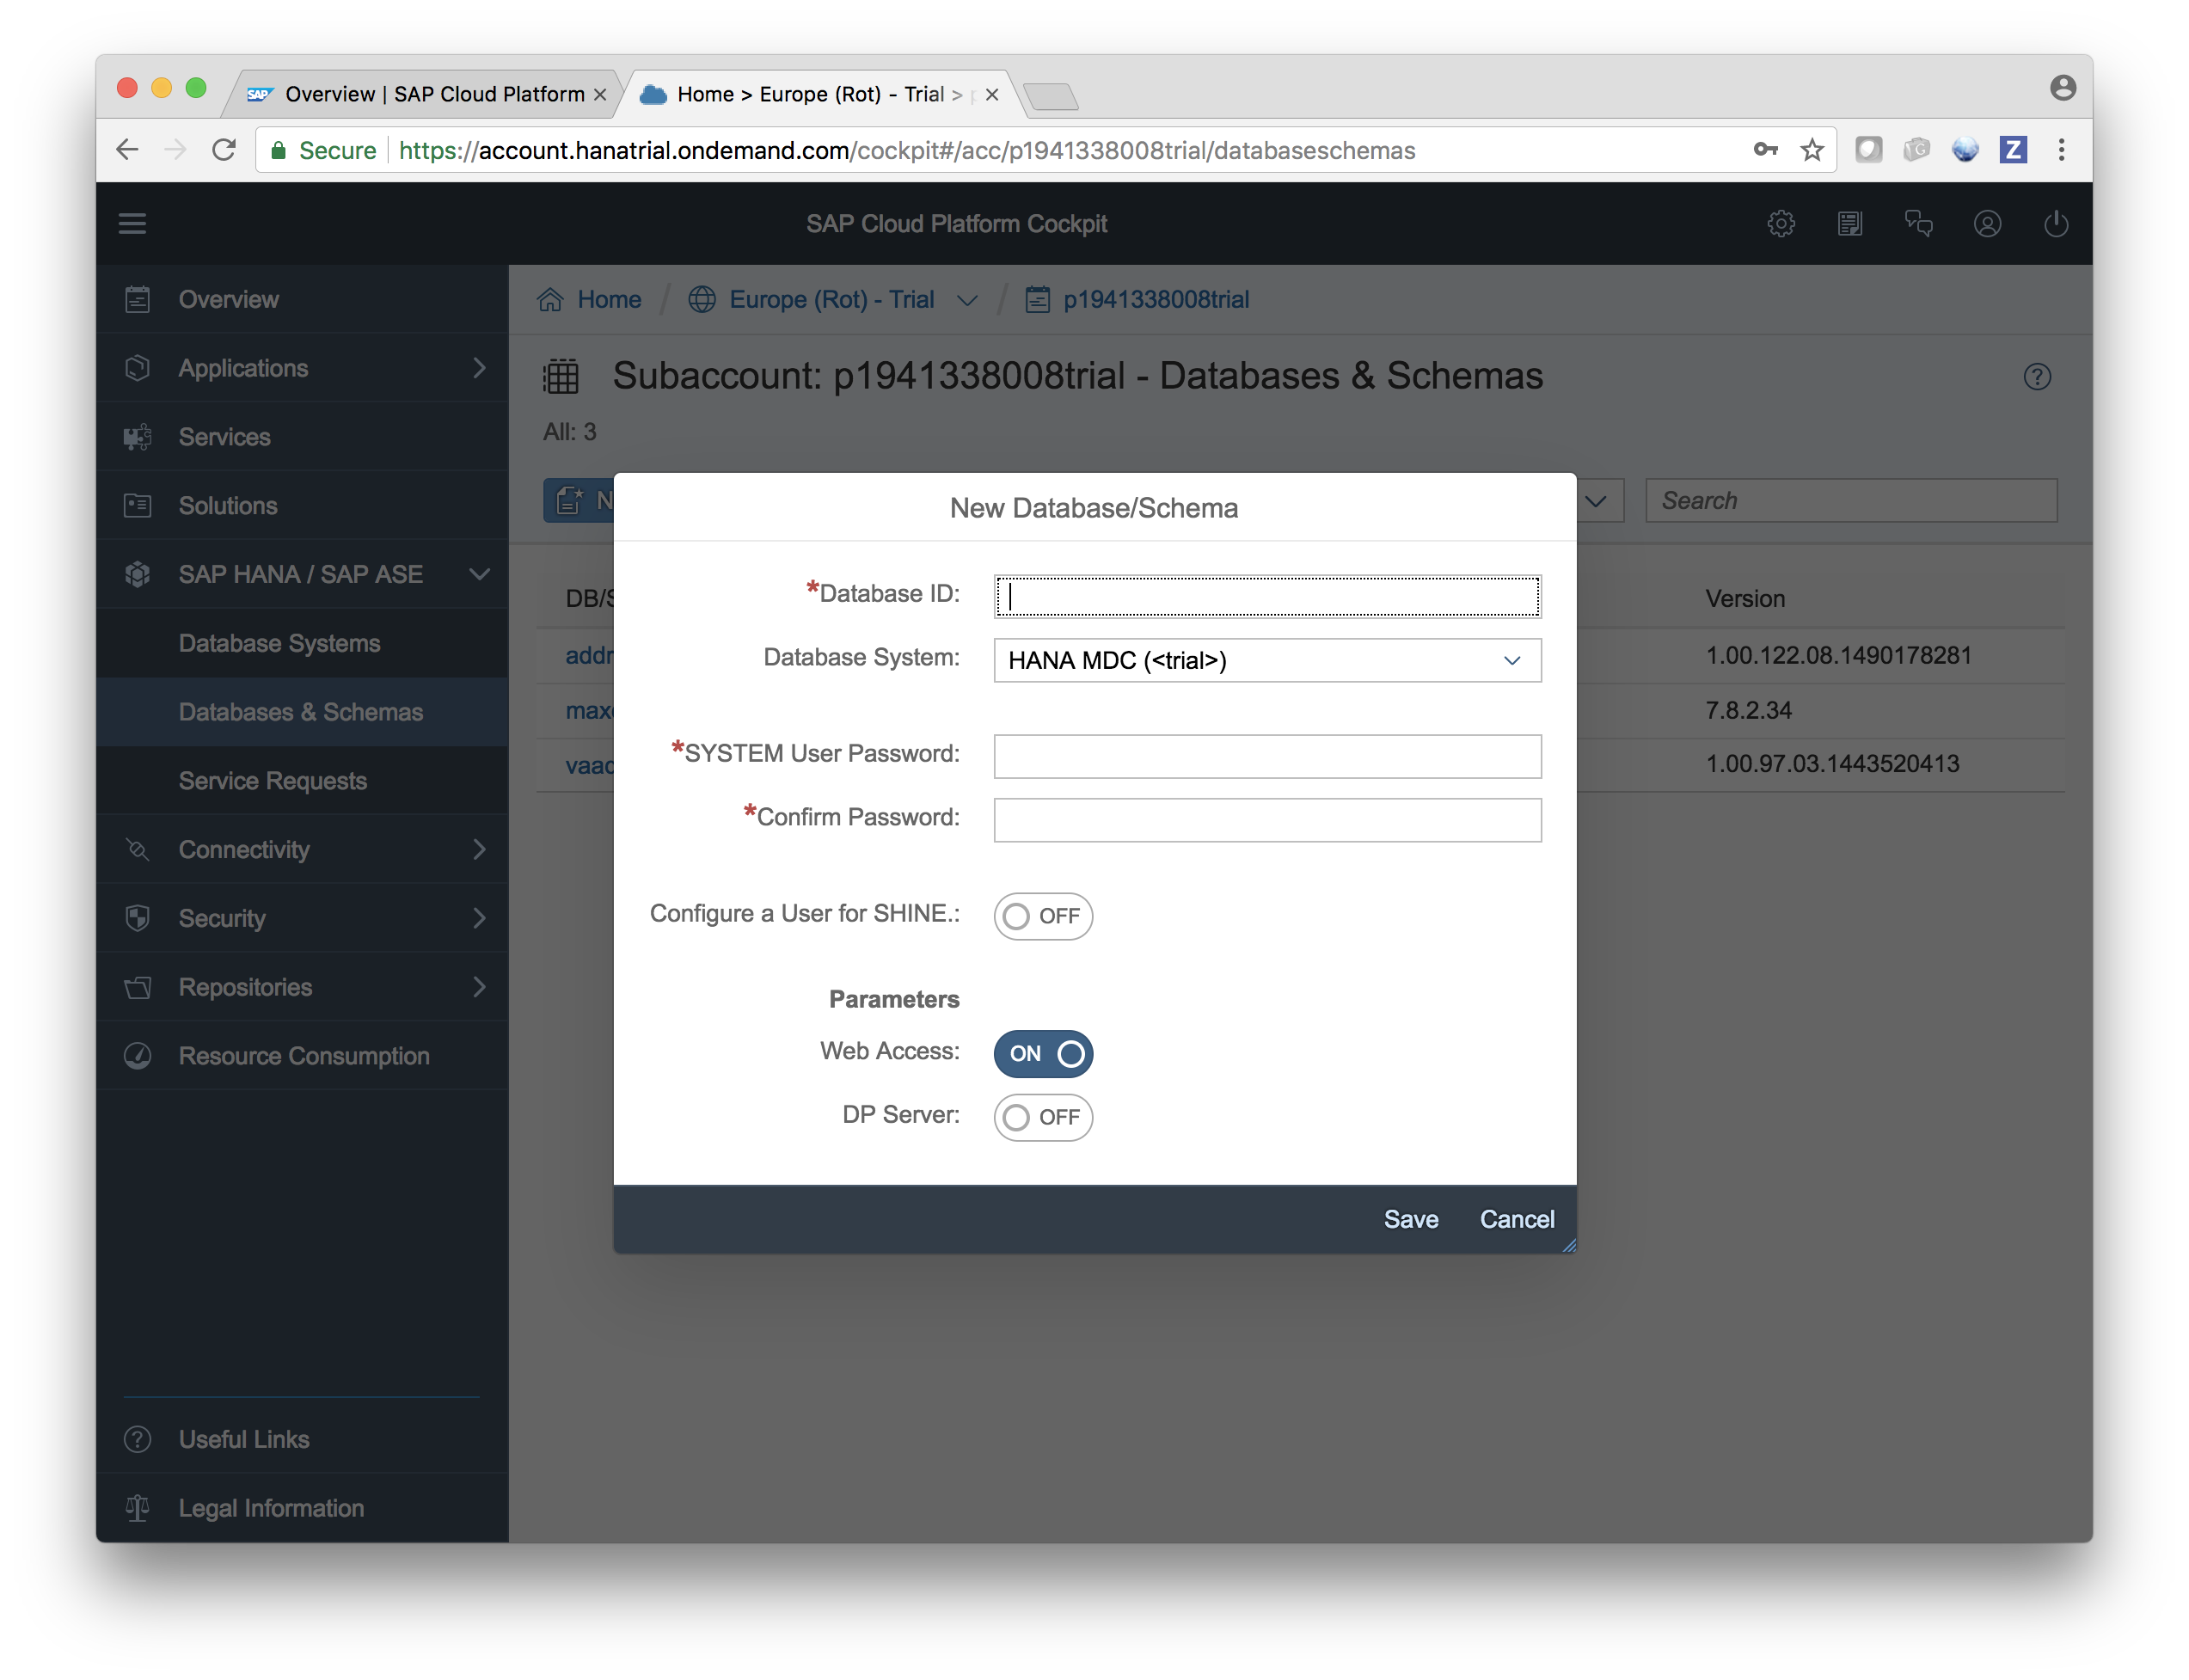
Task: Click the subaccount icon beside p1941338008trial
Action: pyautogui.click(x=1037, y=299)
